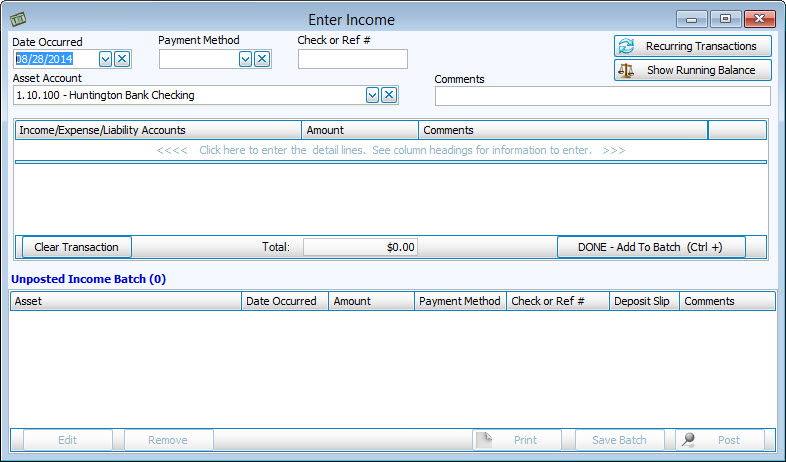Expand the Payment Method dropdown

(x=245, y=59)
